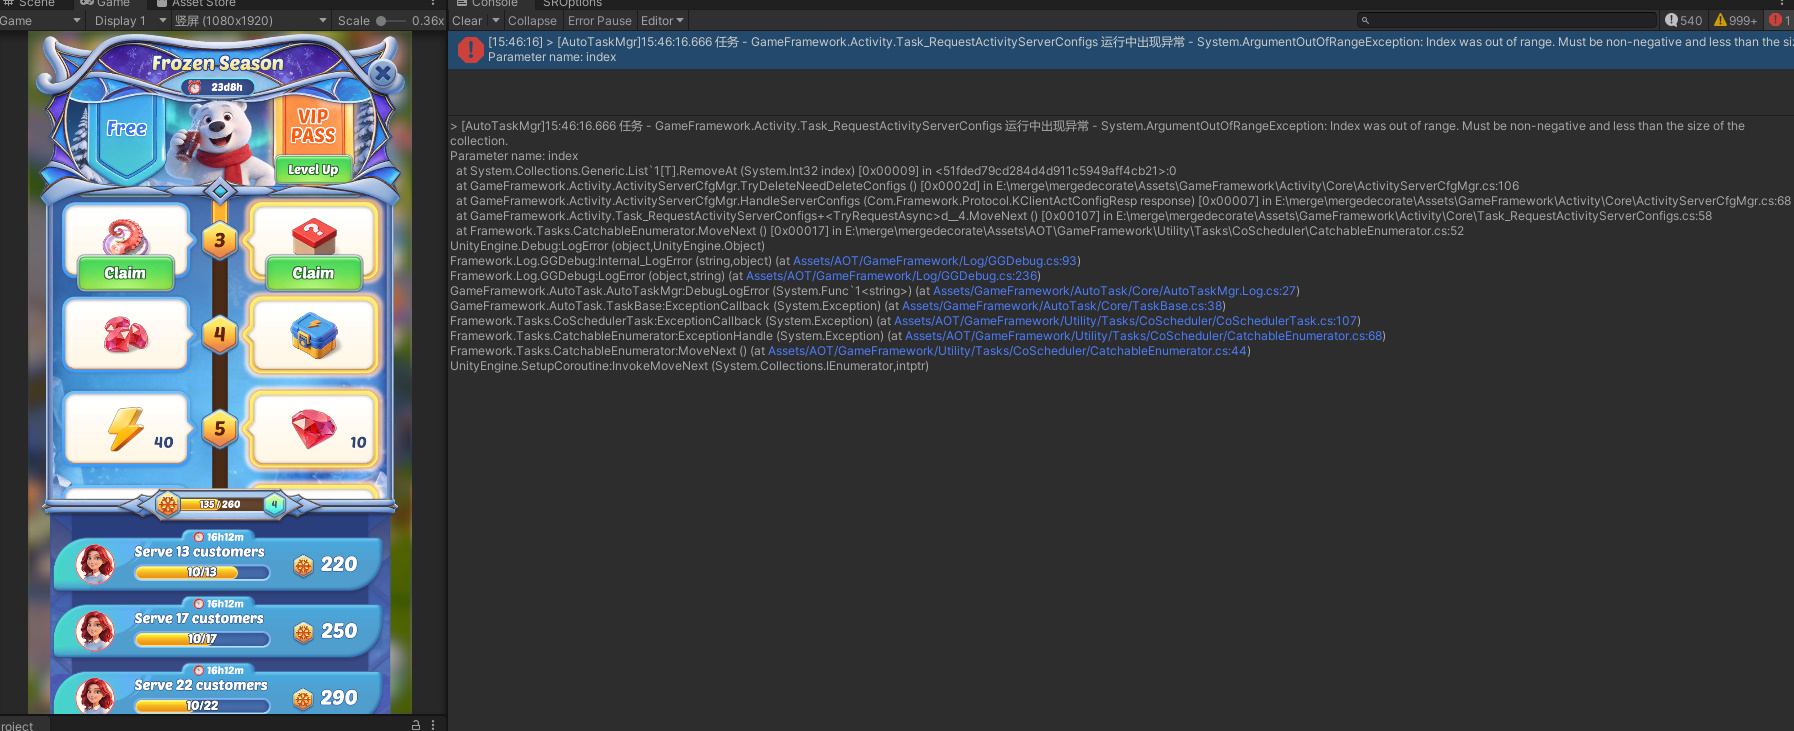Expand the Editor dropdown in Console

pos(662,21)
